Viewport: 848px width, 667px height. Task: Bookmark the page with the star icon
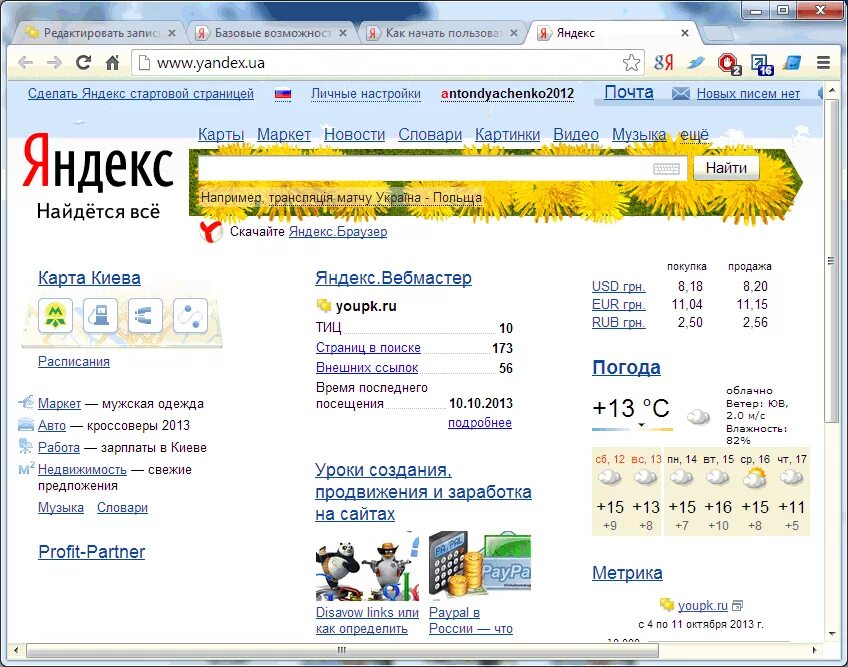click(631, 63)
